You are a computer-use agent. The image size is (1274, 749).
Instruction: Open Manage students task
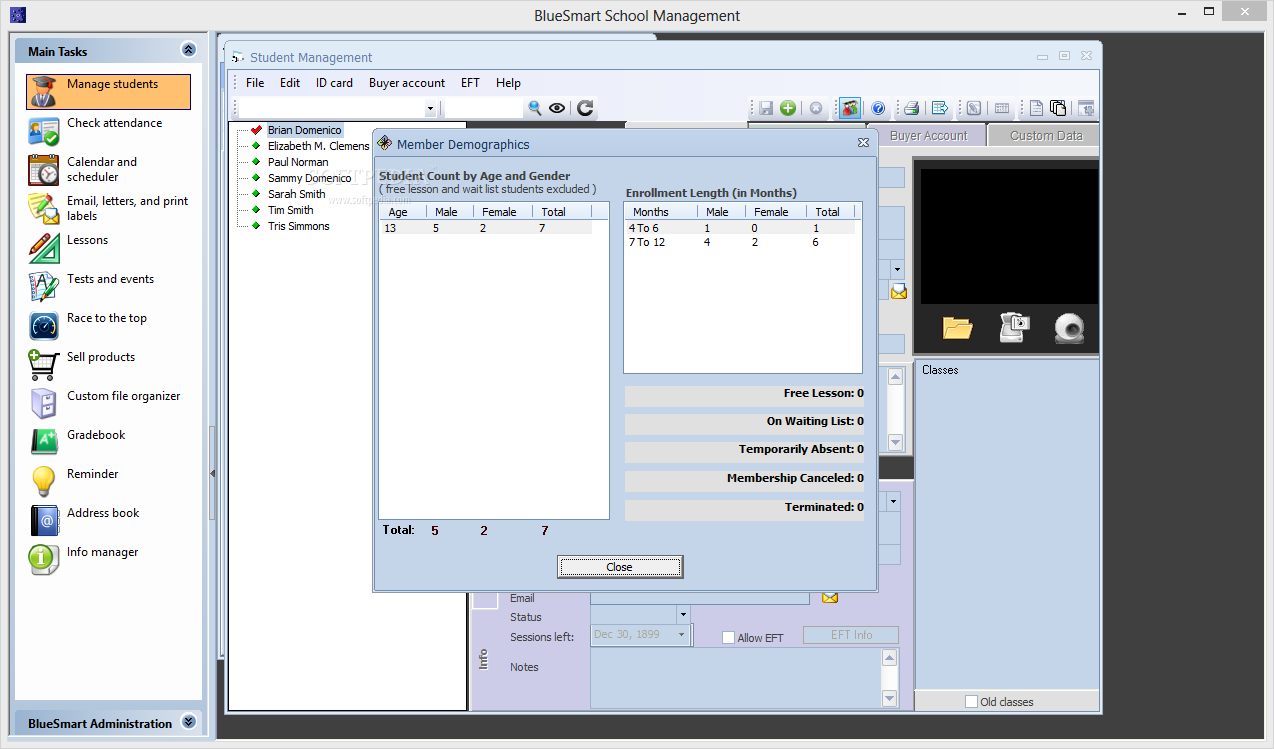[x=108, y=92]
